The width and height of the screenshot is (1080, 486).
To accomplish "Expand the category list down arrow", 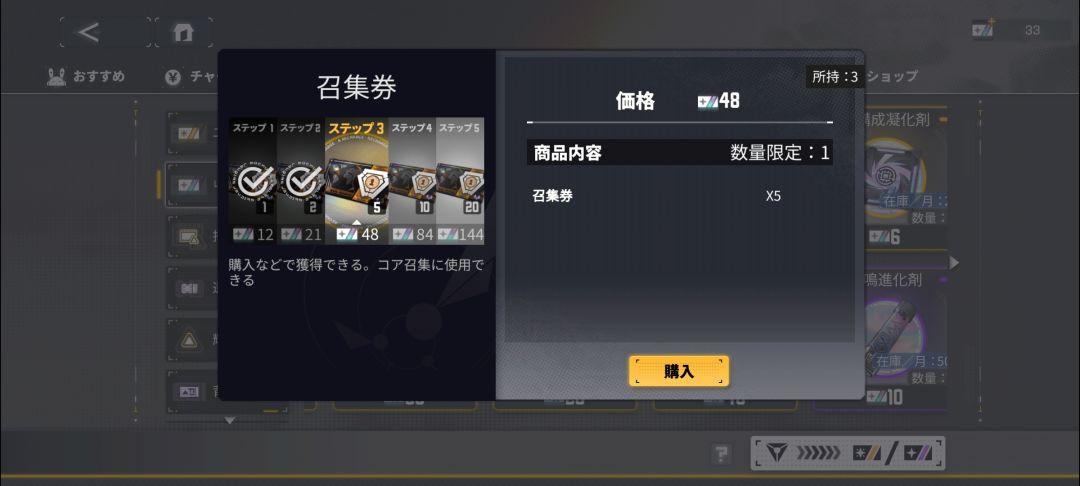I will pyautogui.click(x=230, y=420).
